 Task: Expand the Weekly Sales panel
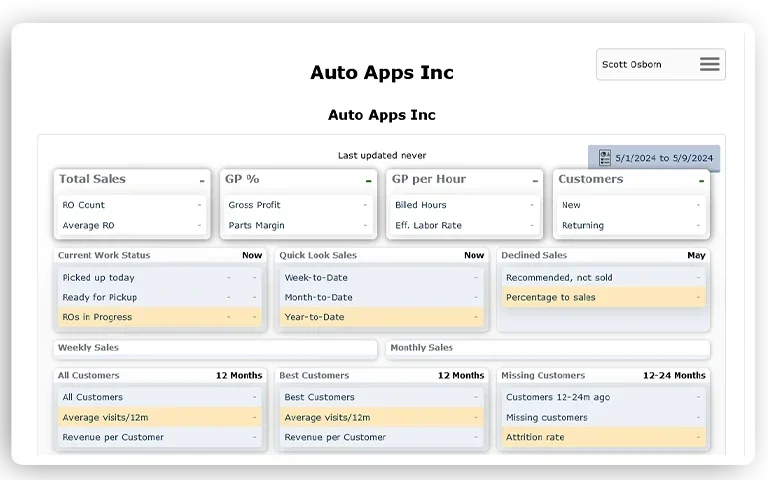point(216,348)
